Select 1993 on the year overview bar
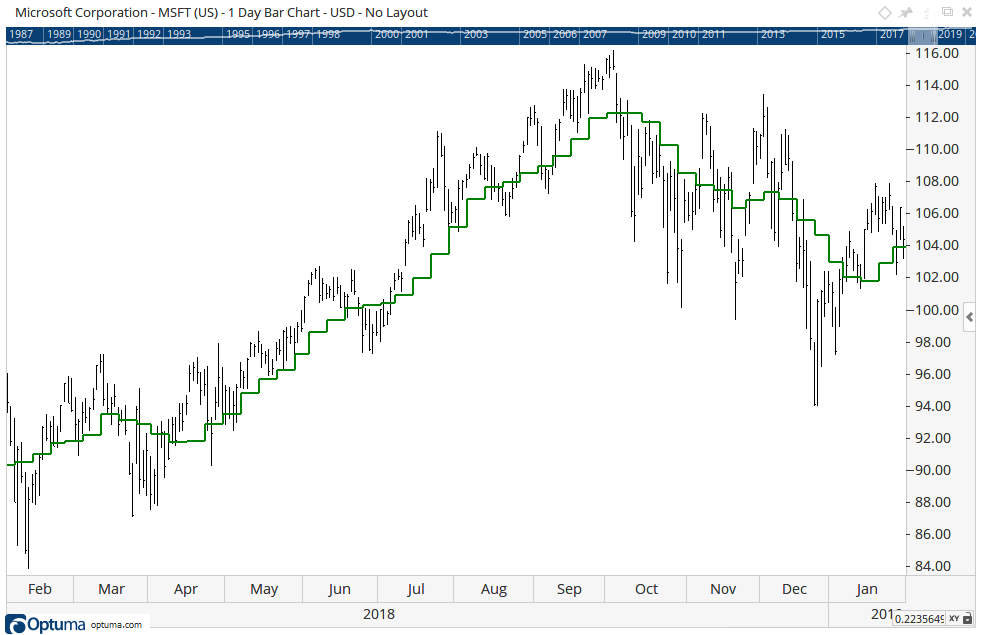Viewport: 982px width, 635px height. [x=179, y=34]
